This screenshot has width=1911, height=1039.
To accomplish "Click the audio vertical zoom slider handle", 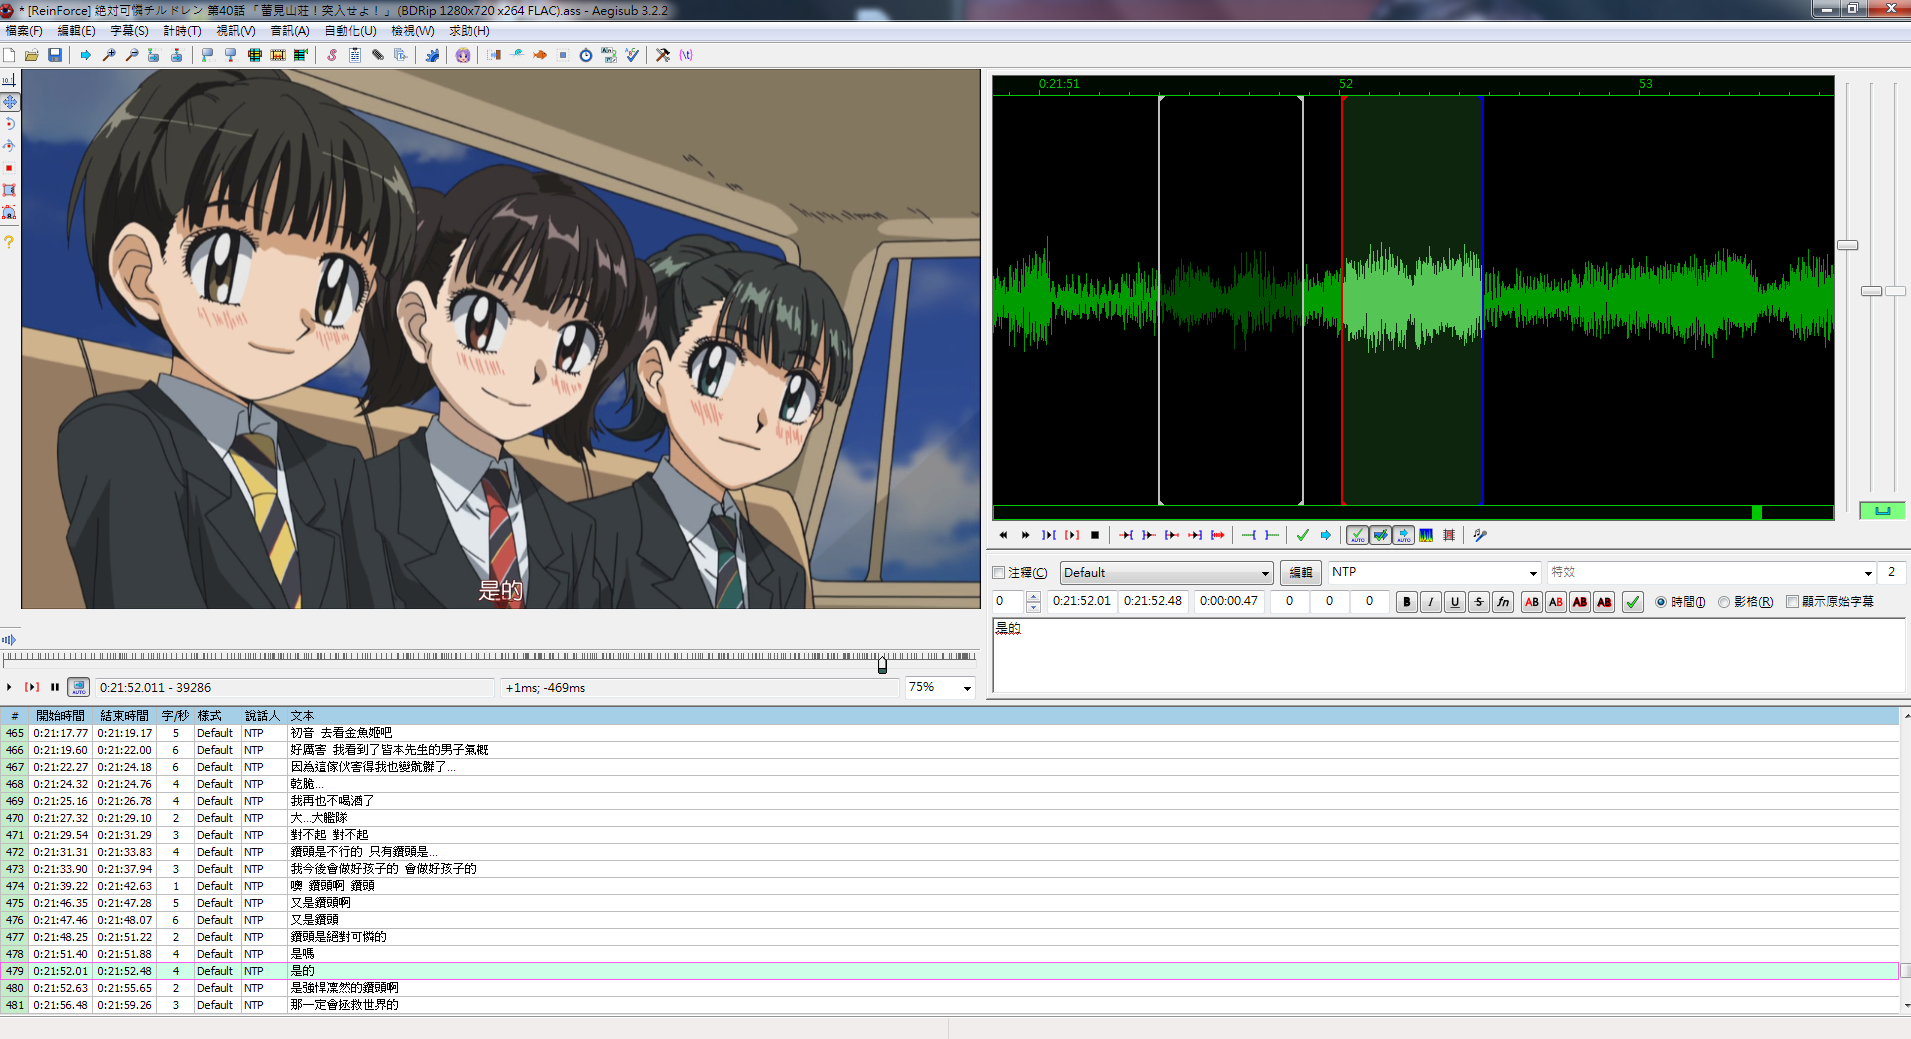I will [1871, 291].
